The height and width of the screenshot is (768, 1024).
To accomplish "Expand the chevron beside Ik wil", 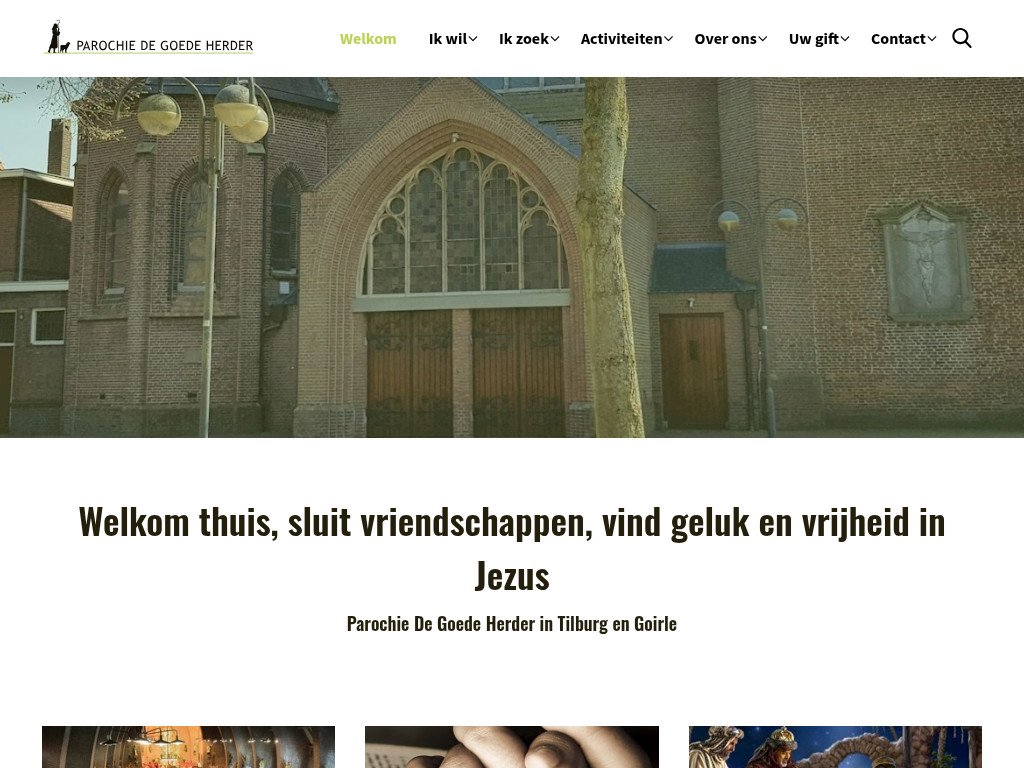I will 473,39.
